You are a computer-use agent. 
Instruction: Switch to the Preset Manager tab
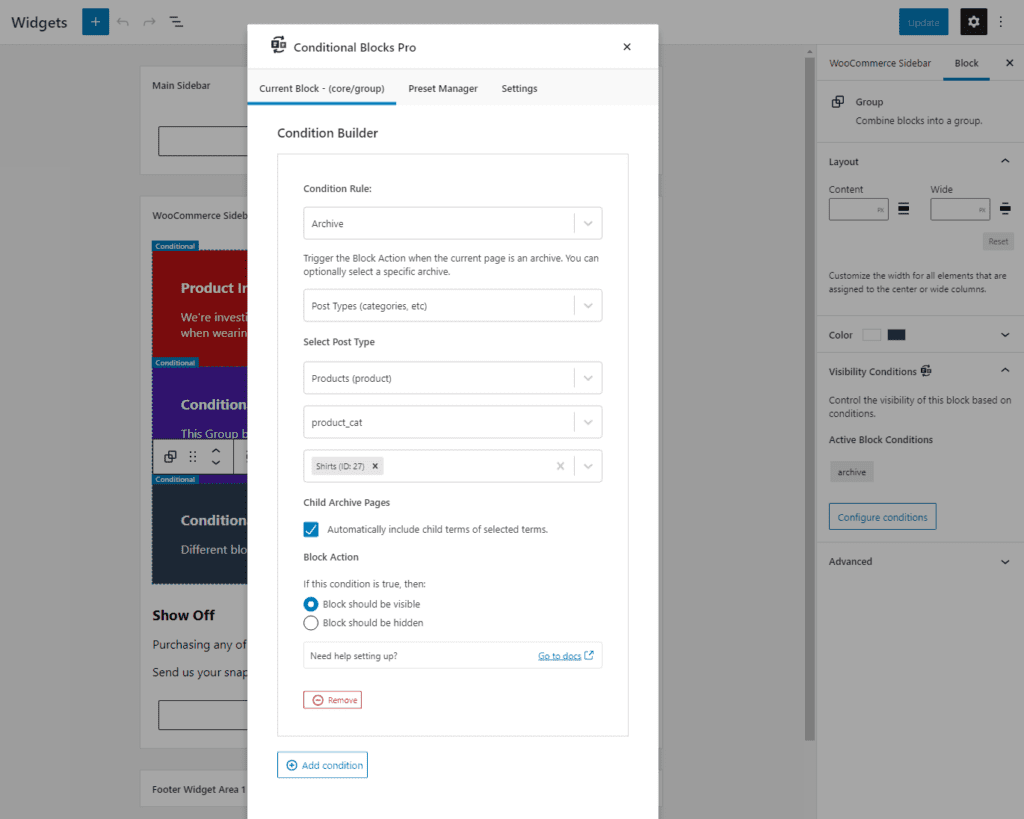443,88
